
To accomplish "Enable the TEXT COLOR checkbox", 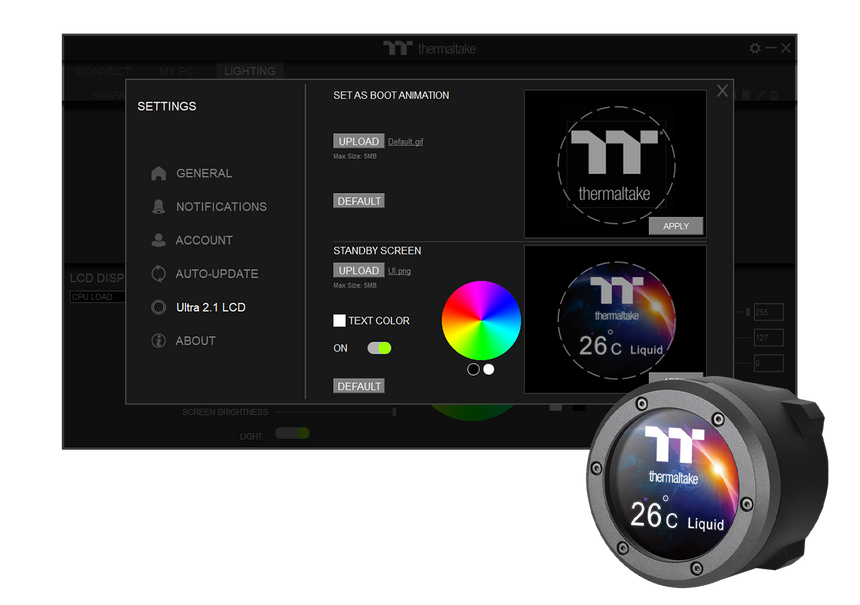I will (339, 320).
